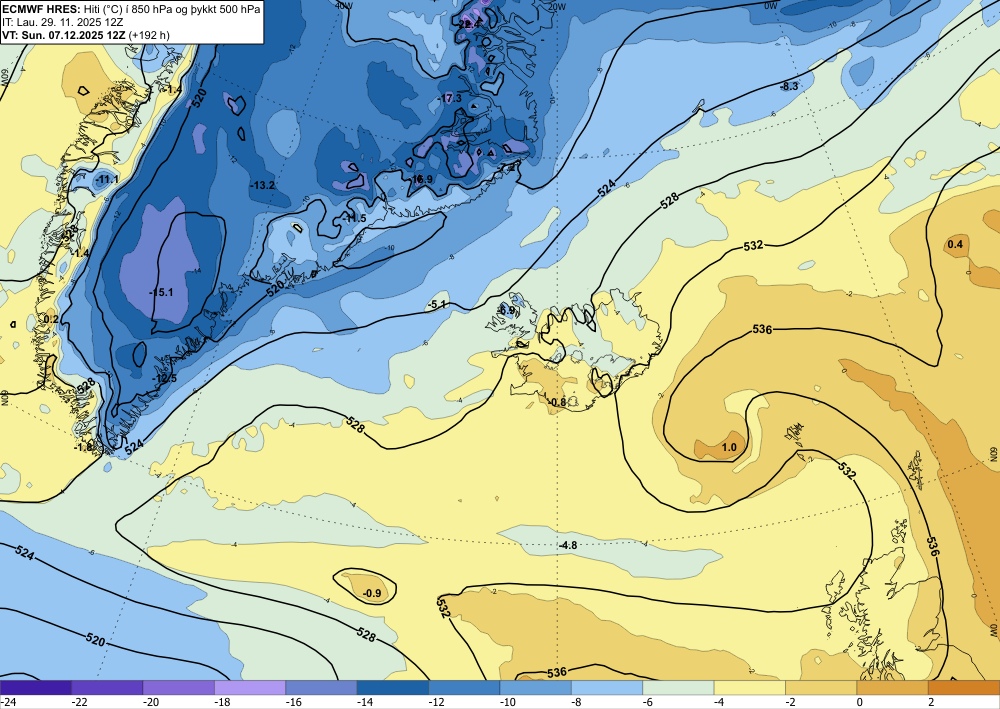Click the -4.8 temperature value
Viewport: 1000px width, 709px height.
click(x=567, y=545)
